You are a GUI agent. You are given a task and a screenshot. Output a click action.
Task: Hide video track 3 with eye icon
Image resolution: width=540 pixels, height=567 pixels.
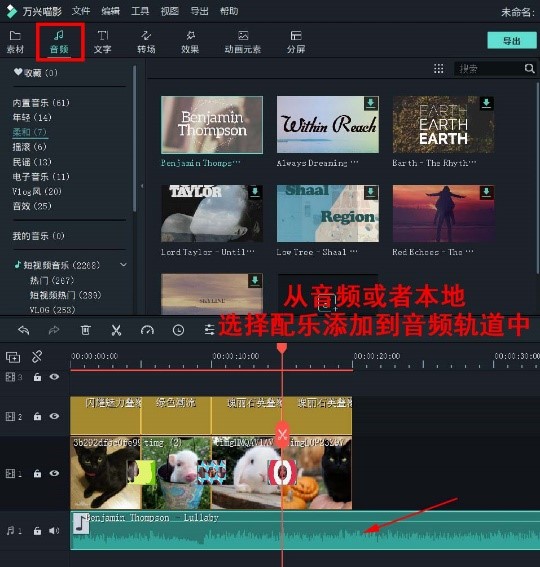click(x=54, y=377)
